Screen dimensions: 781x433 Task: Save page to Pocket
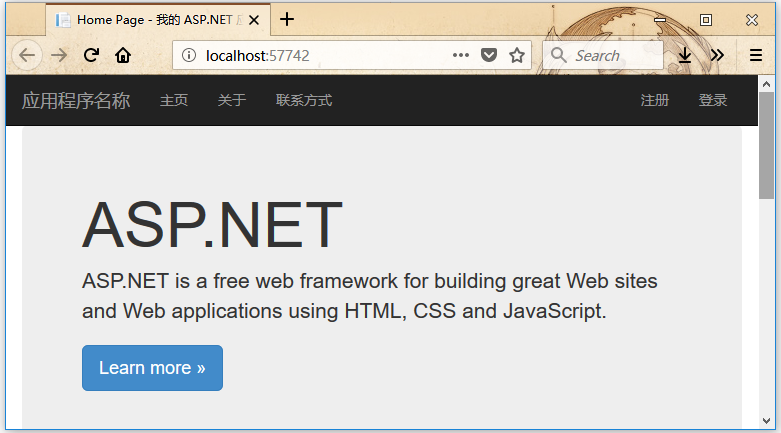coord(489,55)
